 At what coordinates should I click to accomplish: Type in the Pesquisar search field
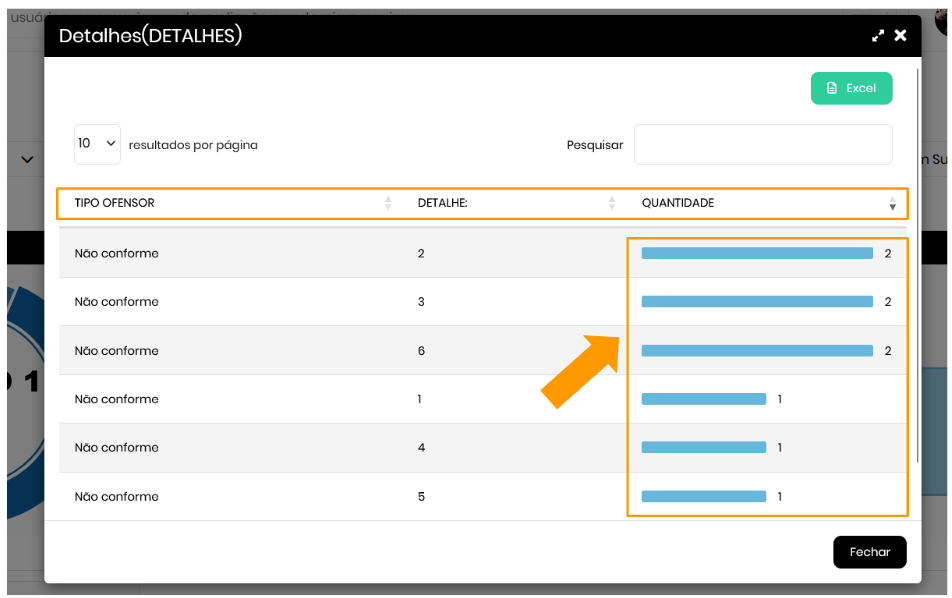tap(762, 145)
